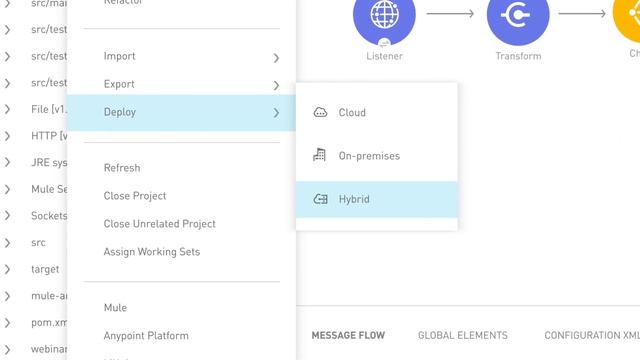
Task: Select Refresh in context menu
Action: (122, 168)
